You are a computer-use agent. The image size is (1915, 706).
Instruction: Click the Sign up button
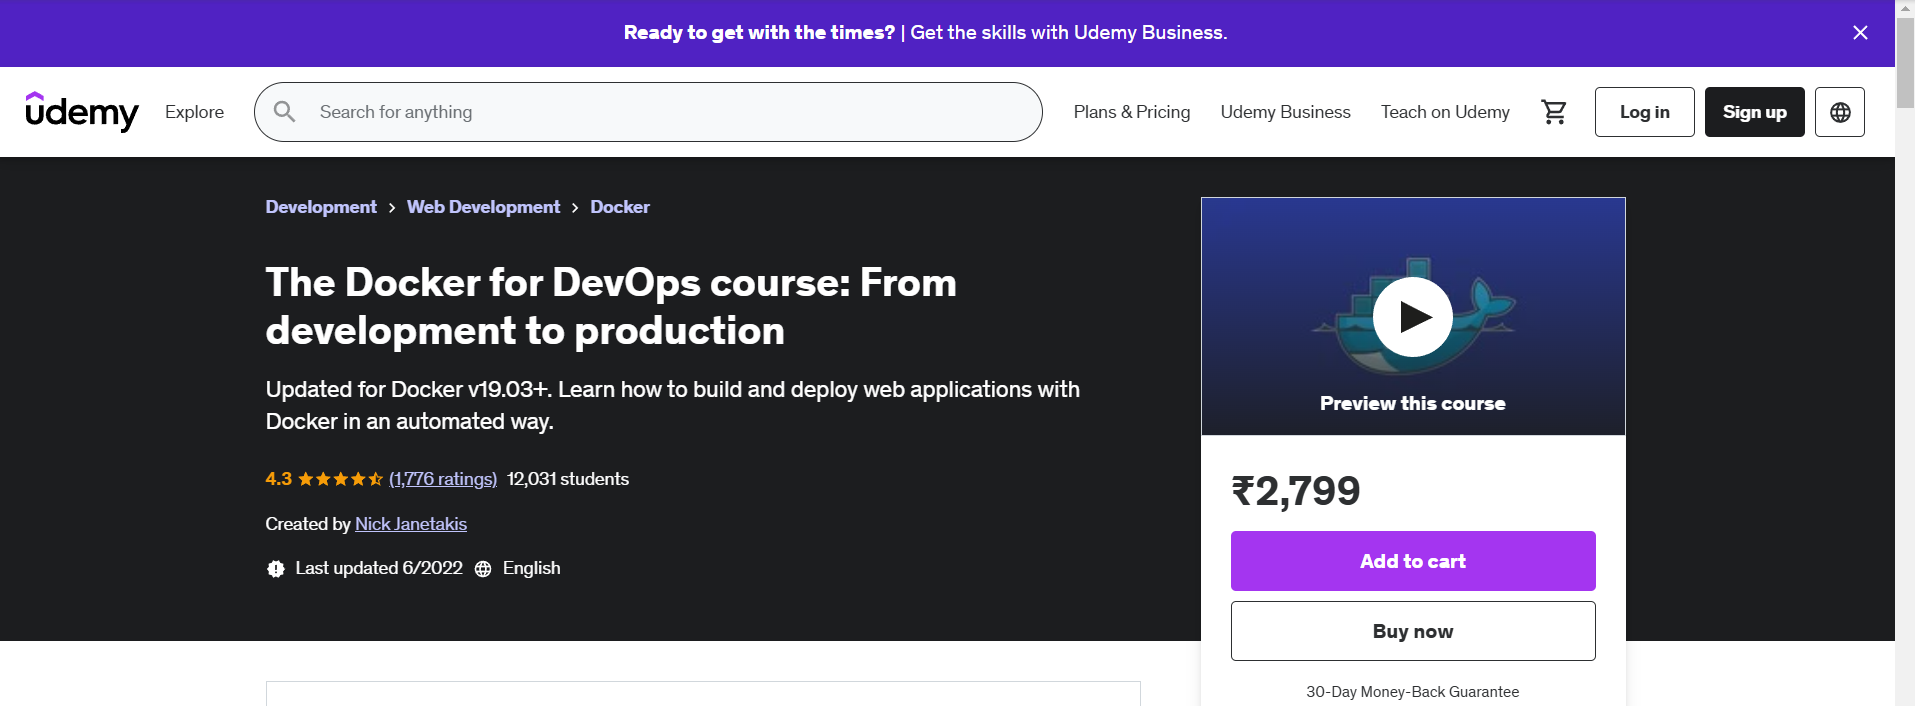pyautogui.click(x=1754, y=112)
